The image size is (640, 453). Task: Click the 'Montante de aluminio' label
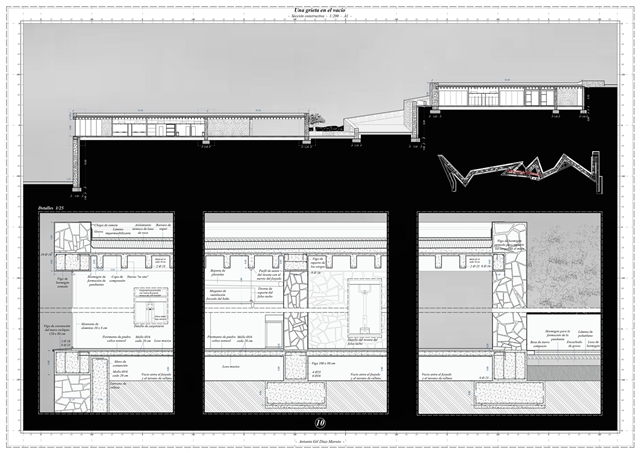click(94, 325)
